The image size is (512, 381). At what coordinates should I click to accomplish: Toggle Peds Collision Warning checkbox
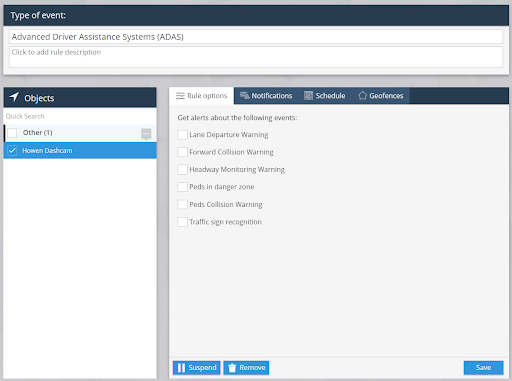coord(182,204)
